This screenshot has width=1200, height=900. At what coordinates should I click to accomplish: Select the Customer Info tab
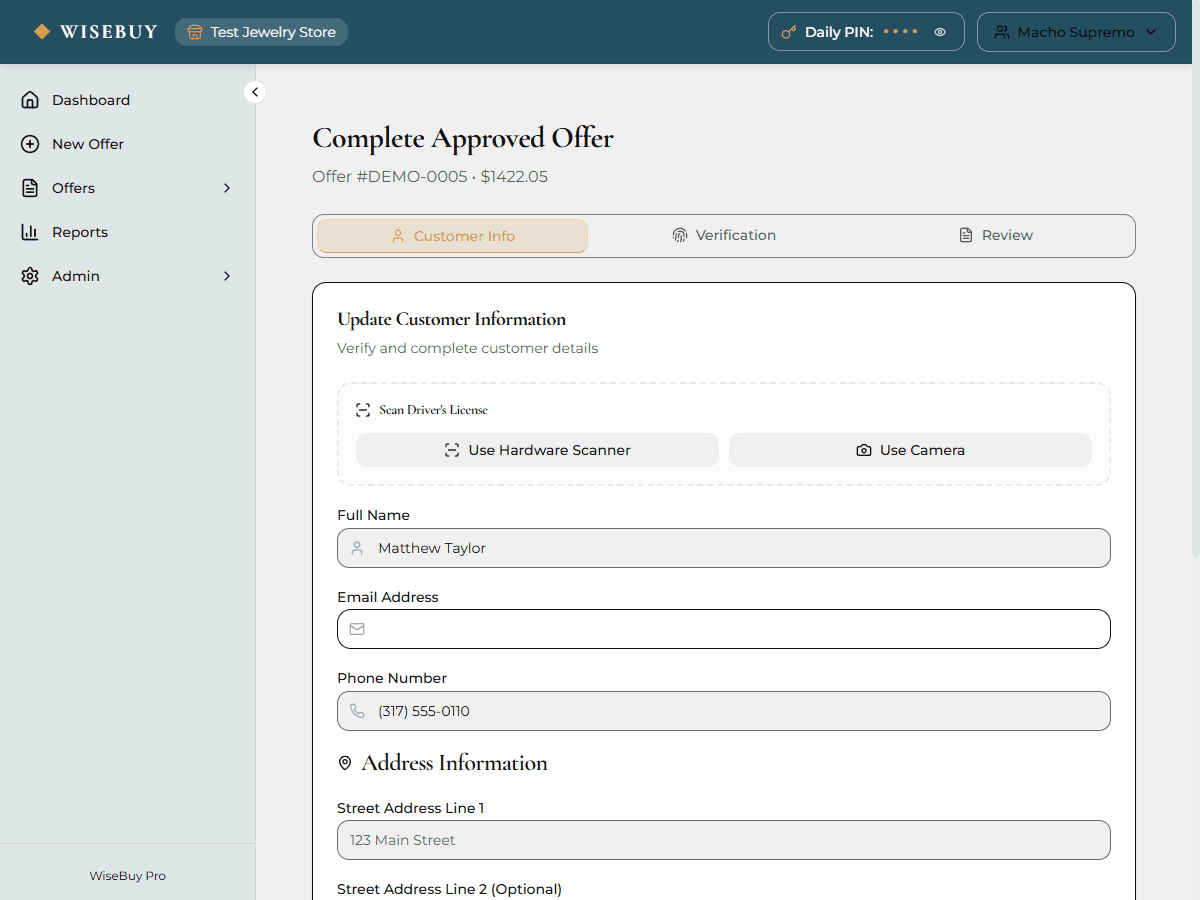(x=453, y=236)
